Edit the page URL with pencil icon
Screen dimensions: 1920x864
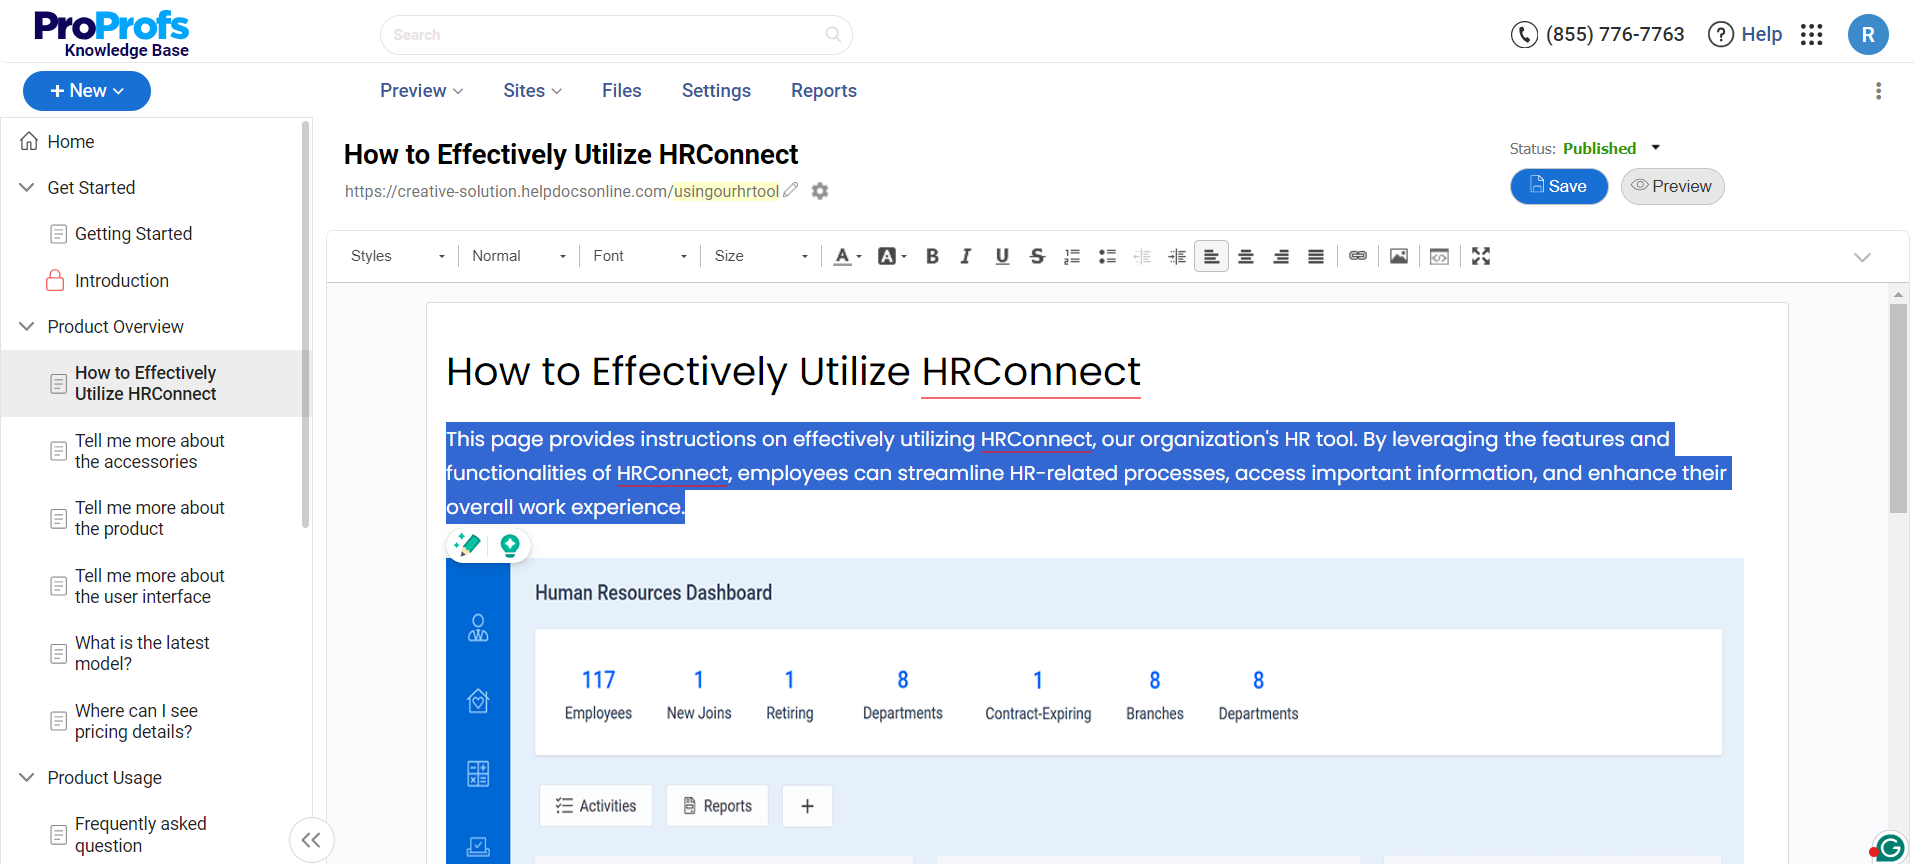tap(791, 190)
